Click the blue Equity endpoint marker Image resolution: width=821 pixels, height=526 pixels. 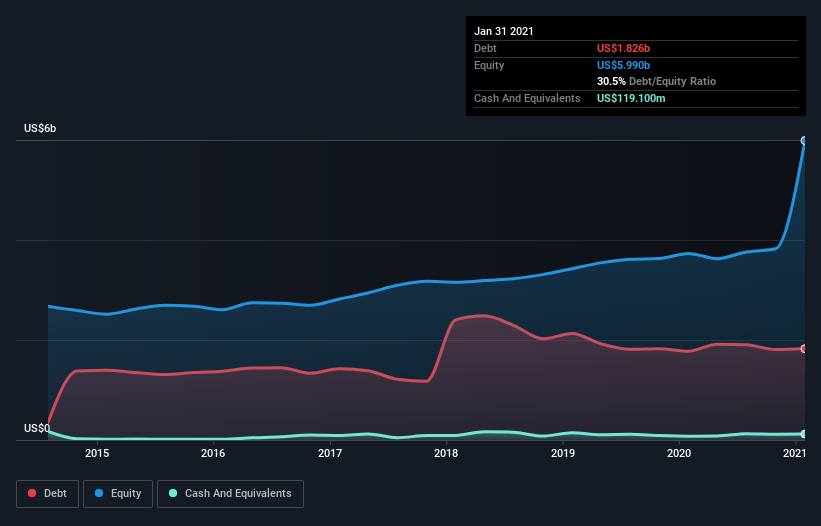pyautogui.click(x=804, y=140)
